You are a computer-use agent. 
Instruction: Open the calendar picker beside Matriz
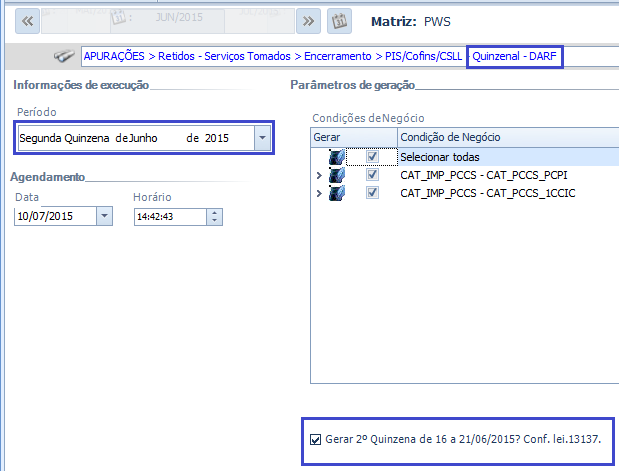[x=339, y=21]
